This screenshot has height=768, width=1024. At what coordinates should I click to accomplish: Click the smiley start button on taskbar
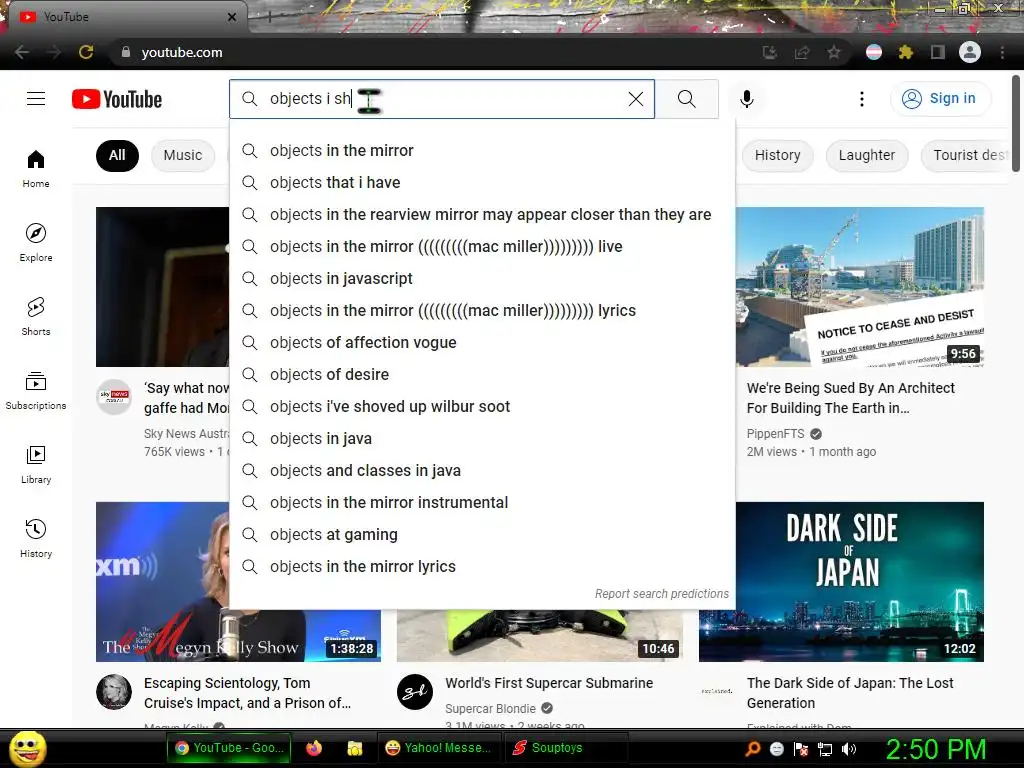pos(27,748)
